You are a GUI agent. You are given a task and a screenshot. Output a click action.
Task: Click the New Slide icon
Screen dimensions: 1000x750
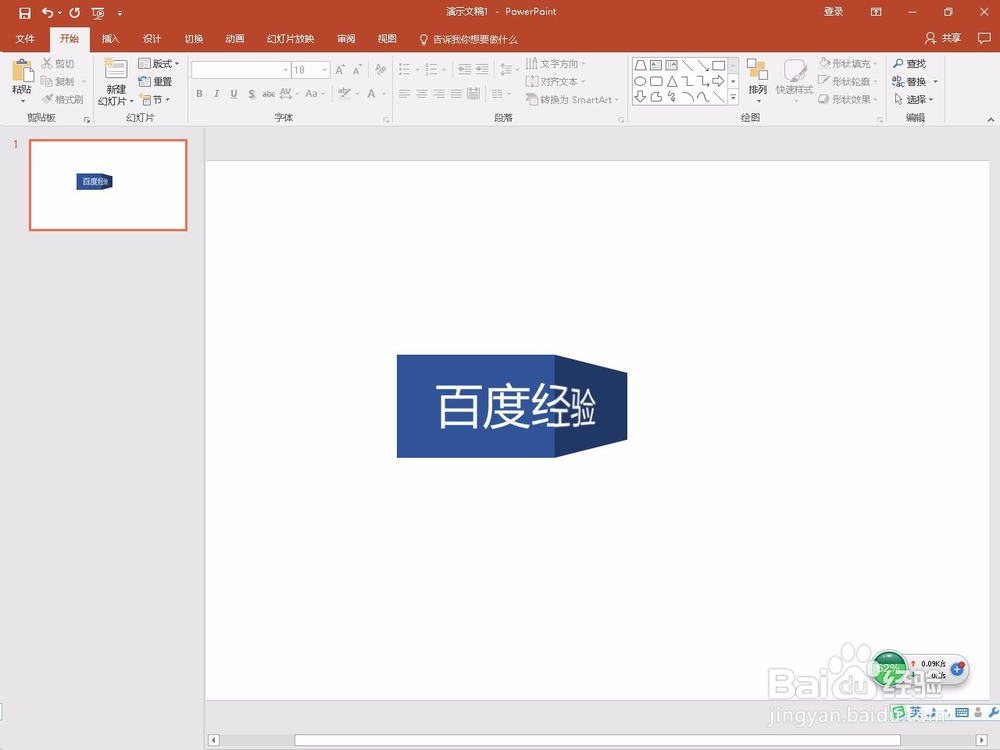pos(115,69)
